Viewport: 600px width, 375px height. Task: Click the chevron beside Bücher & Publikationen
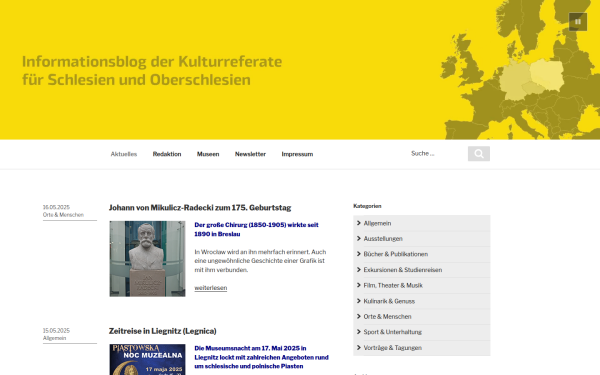(x=359, y=254)
